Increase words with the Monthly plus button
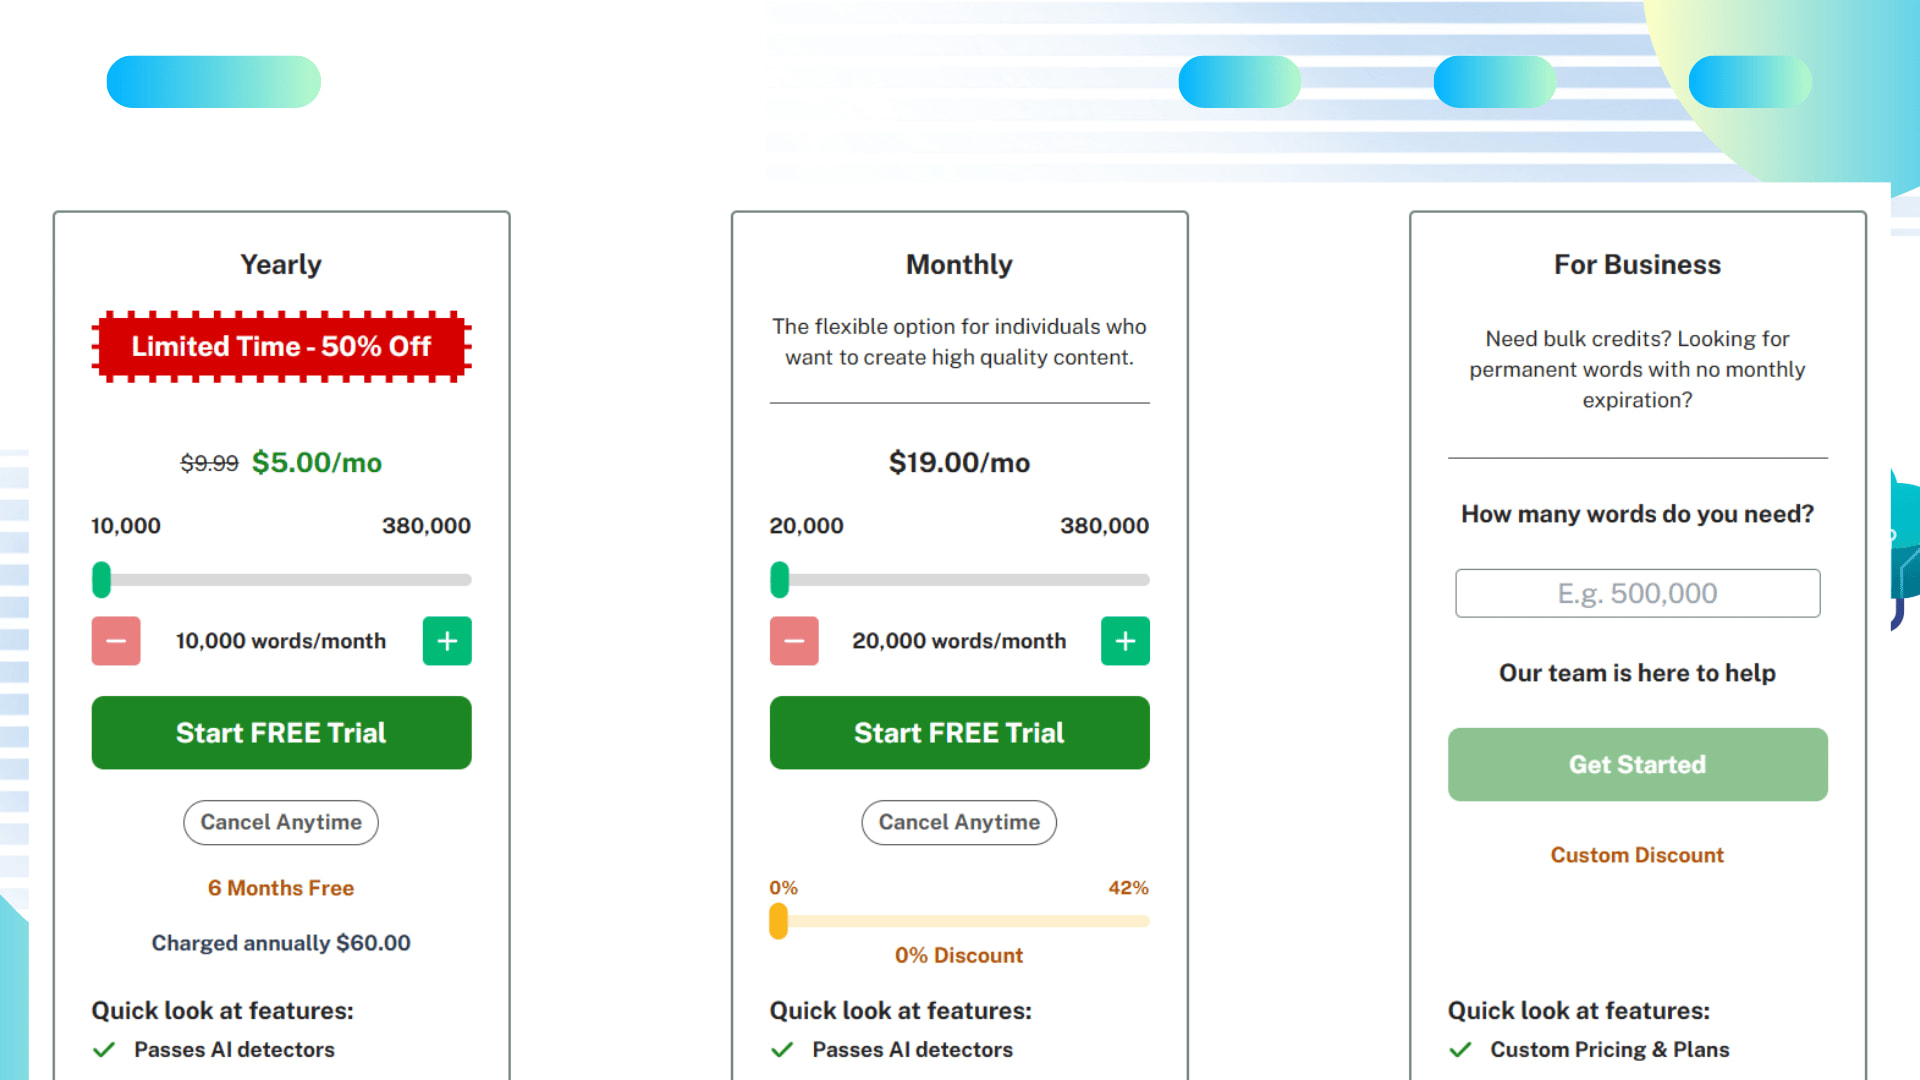The image size is (1920, 1080). pyautogui.click(x=1125, y=641)
